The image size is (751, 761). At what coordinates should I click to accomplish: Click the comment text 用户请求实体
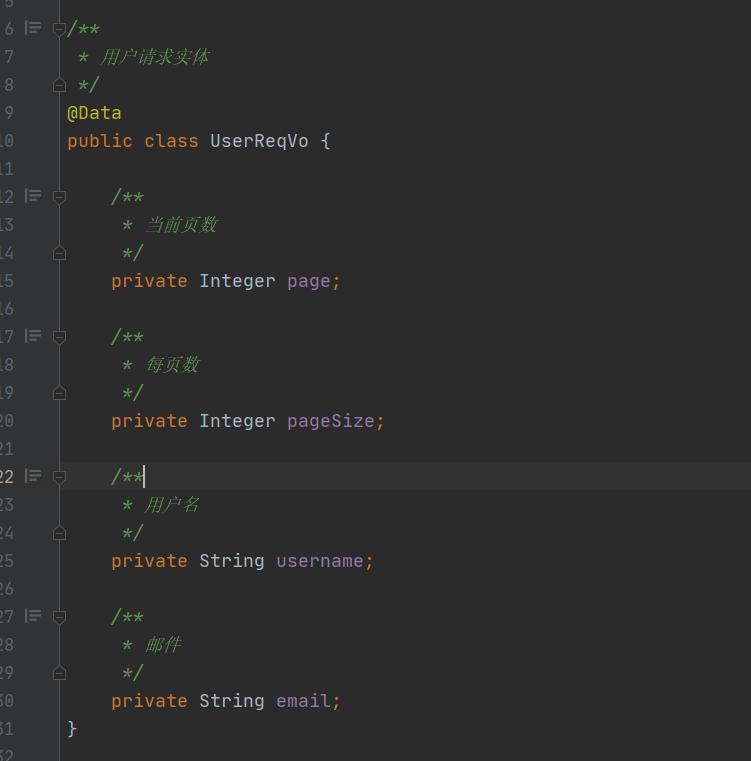tap(154, 57)
